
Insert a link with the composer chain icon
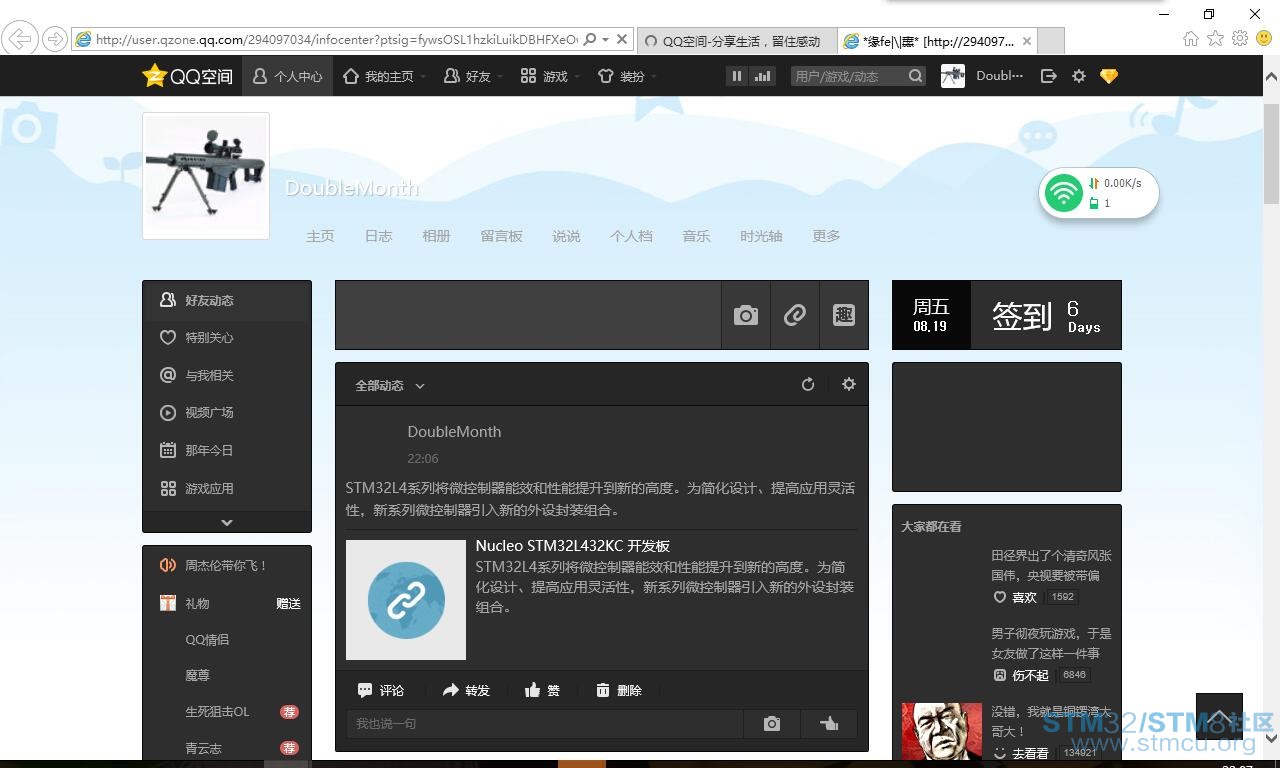(795, 315)
